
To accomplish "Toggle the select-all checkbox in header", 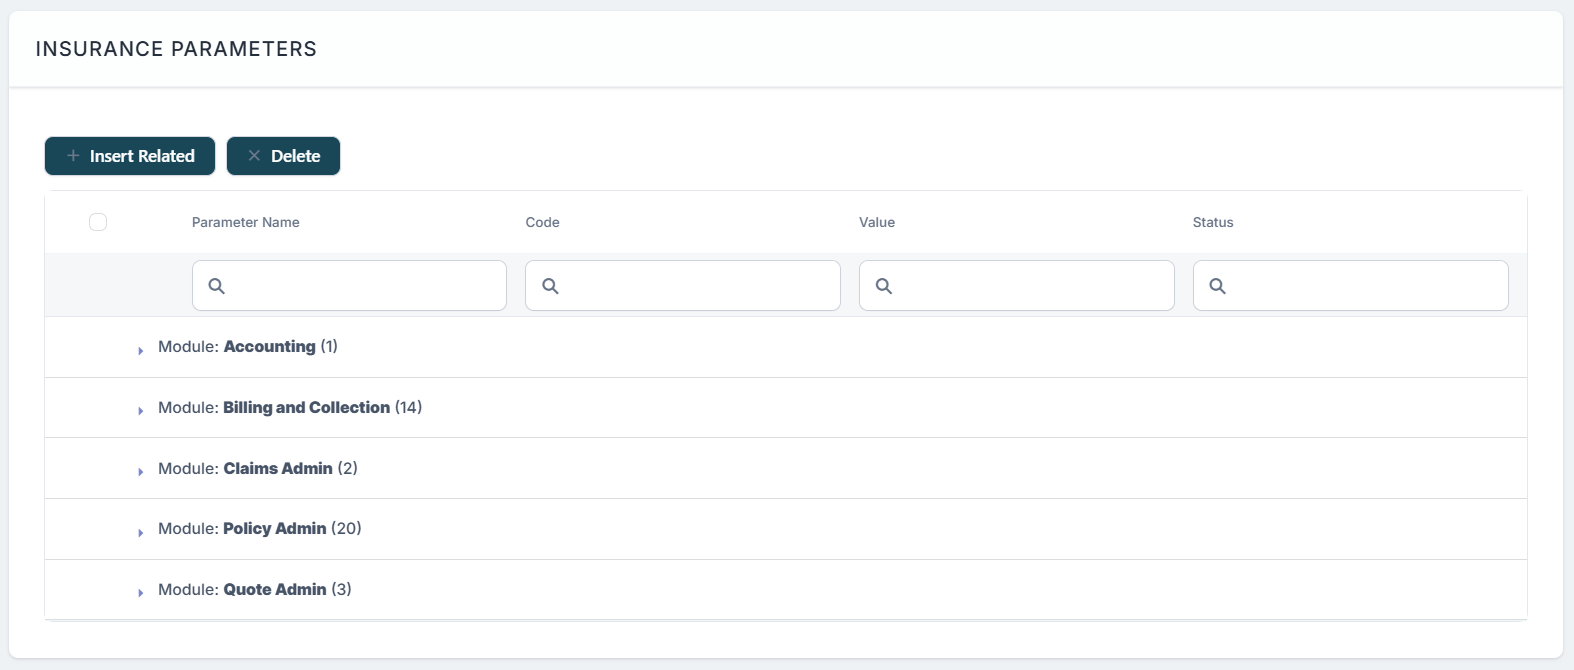I will pos(98,222).
